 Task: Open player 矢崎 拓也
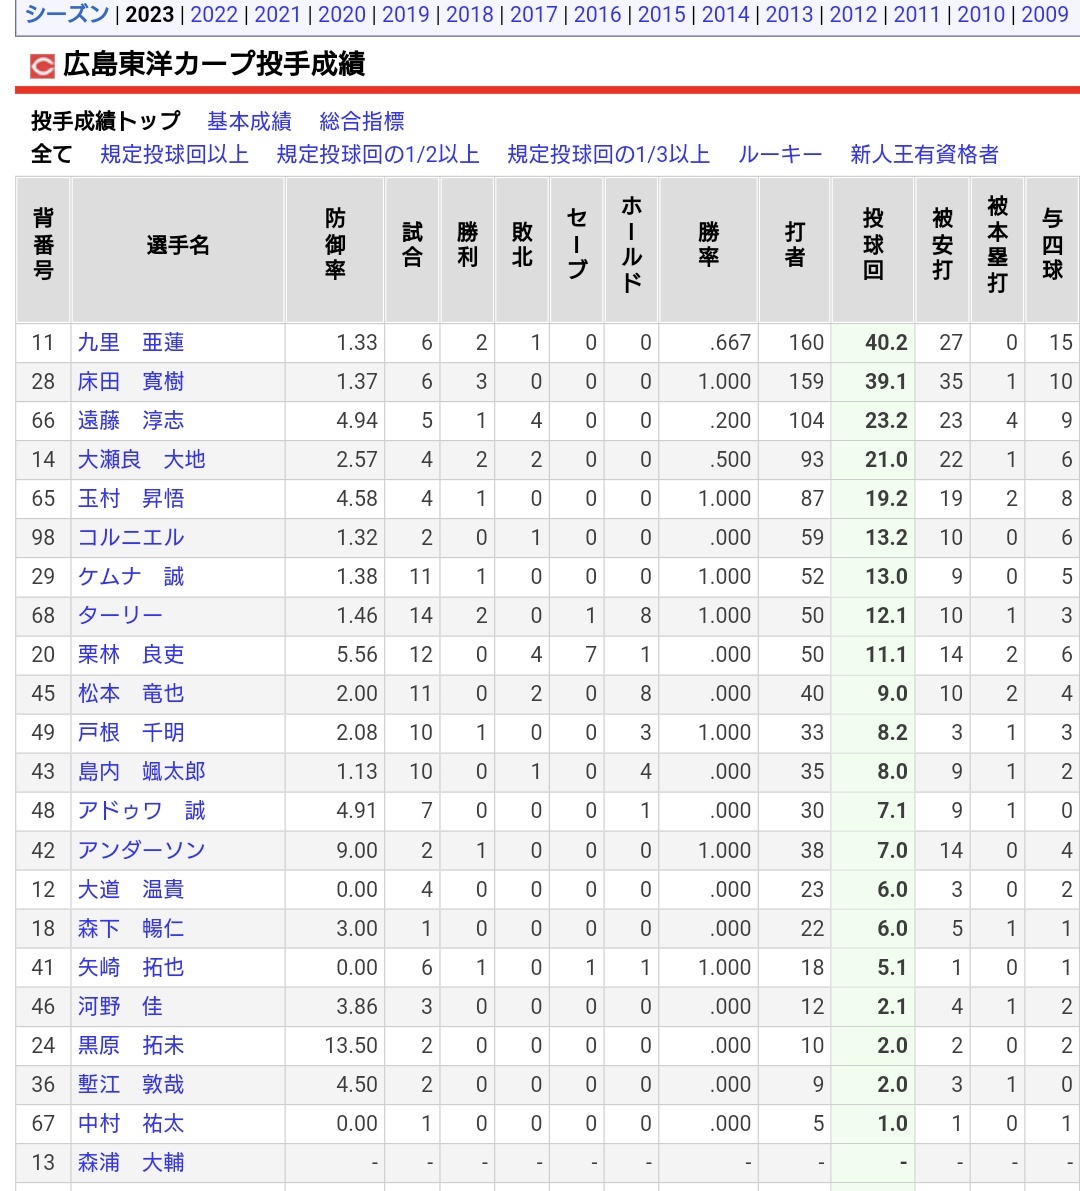[x=131, y=967]
